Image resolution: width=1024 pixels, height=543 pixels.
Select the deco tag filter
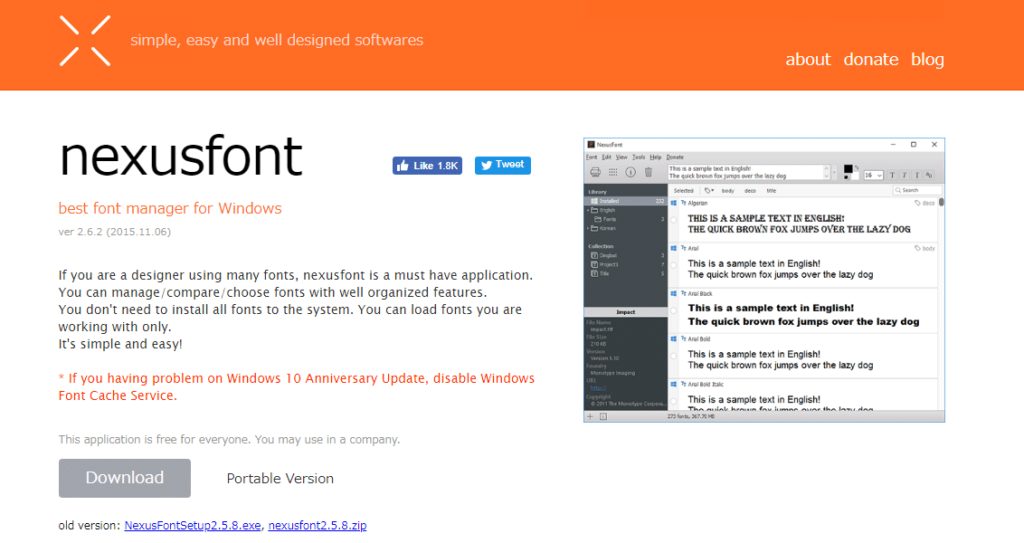point(750,191)
